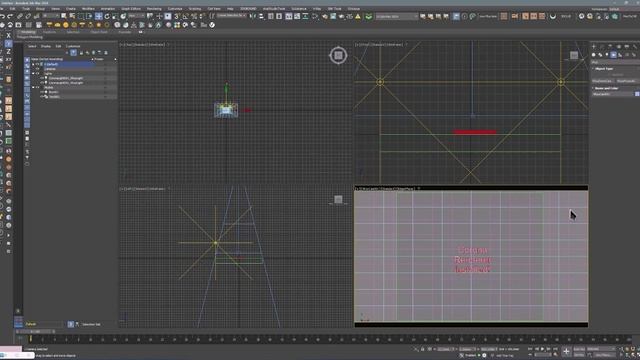Activate the Select and Move tool
This screenshot has height=360, width=640.
(98, 16)
